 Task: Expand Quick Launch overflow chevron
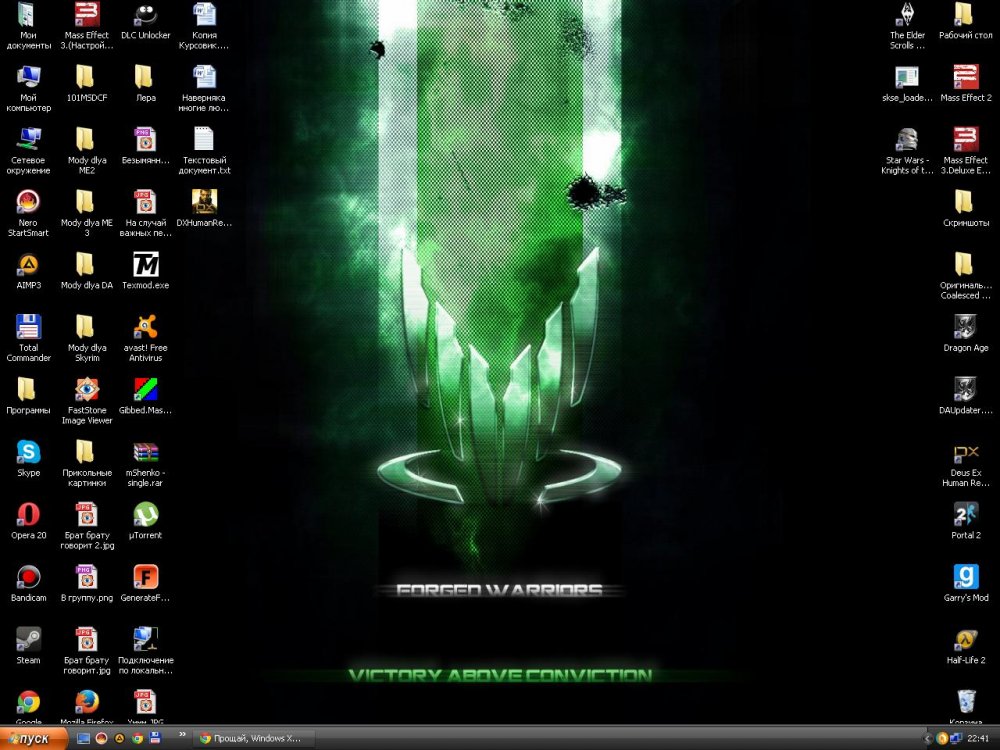pos(182,734)
